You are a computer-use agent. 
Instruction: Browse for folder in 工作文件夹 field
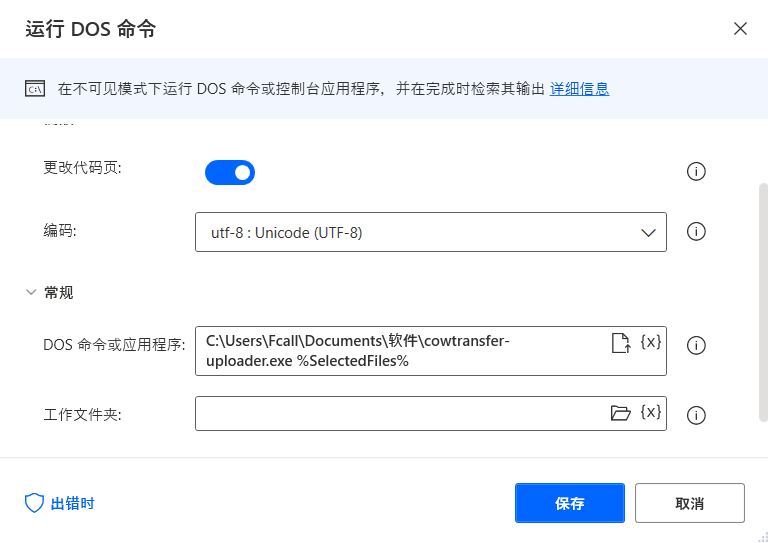[621, 413]
